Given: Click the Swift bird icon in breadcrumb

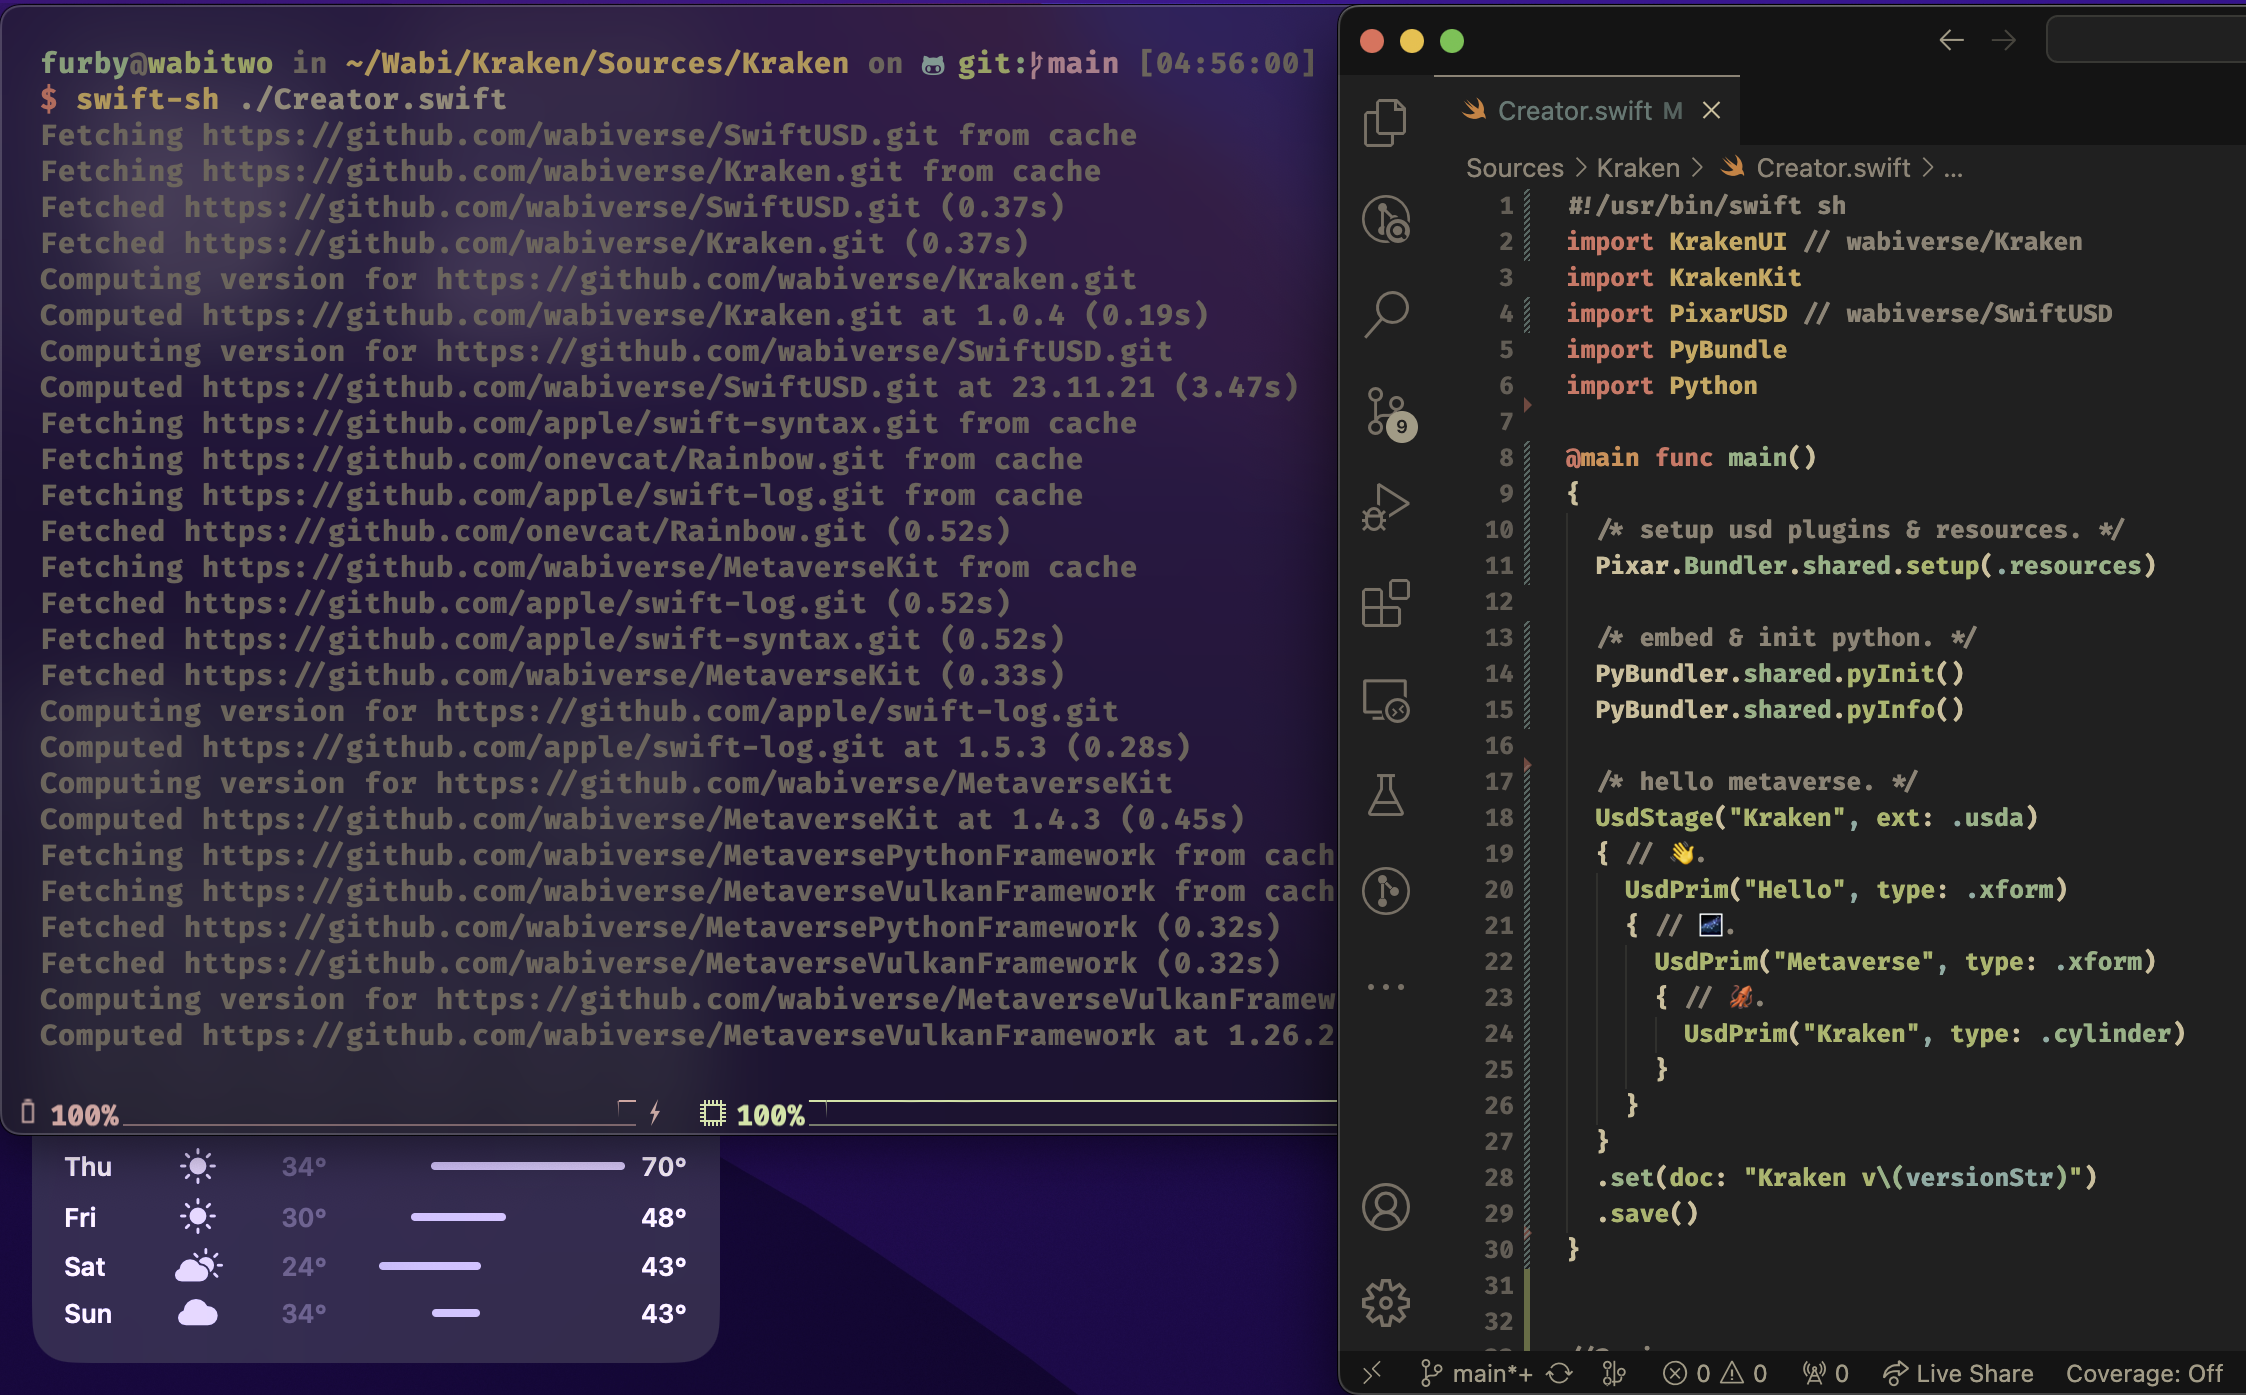Looking at the screenshot, I should (1733, 167).
